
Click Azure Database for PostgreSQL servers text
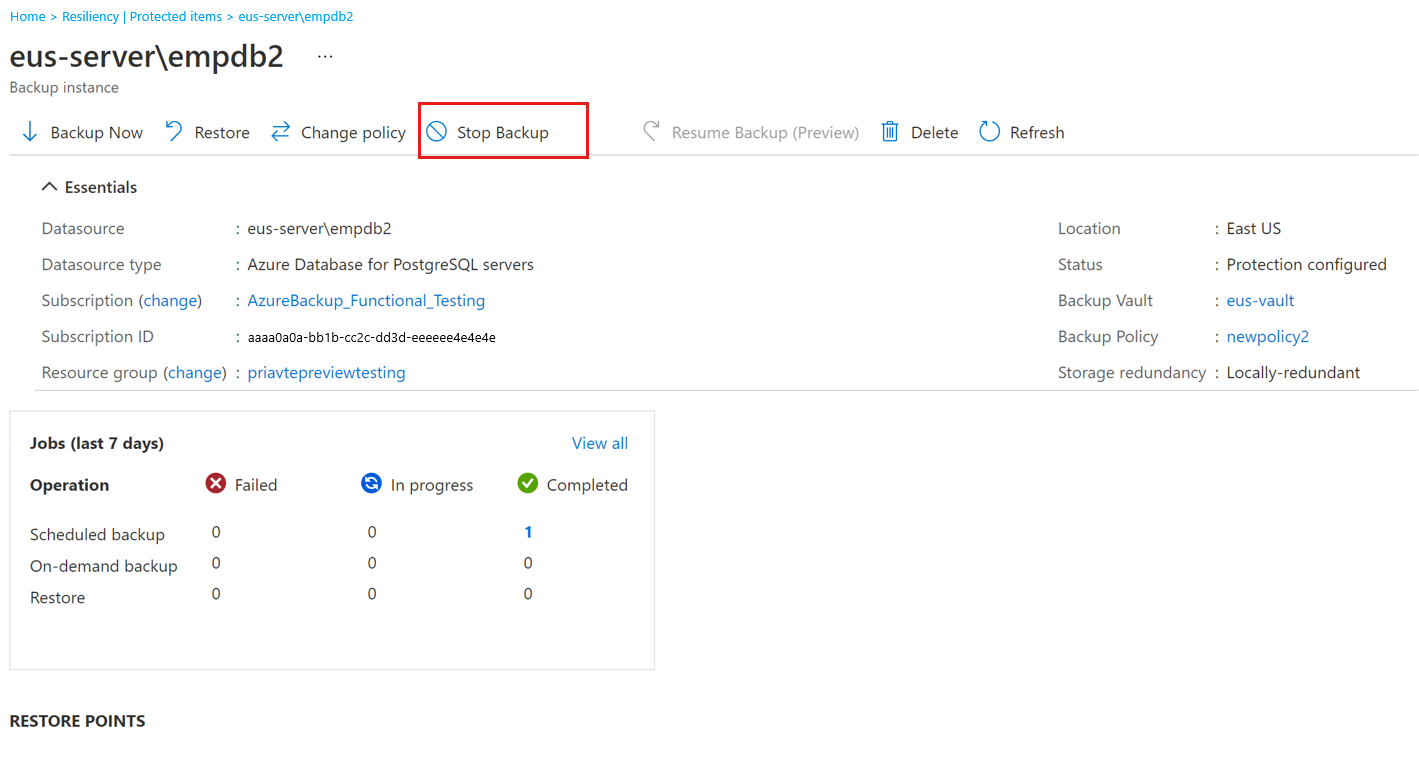pyautogui.click(x=391, y=265)
